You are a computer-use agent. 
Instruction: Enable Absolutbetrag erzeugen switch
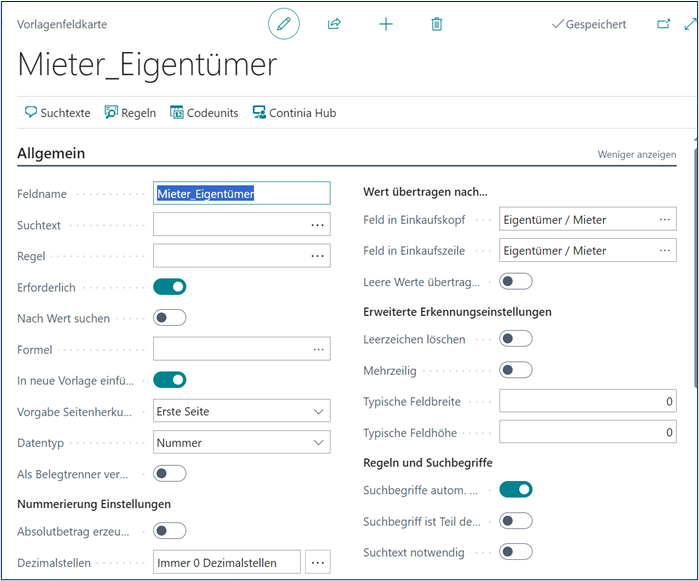point(169,531)
